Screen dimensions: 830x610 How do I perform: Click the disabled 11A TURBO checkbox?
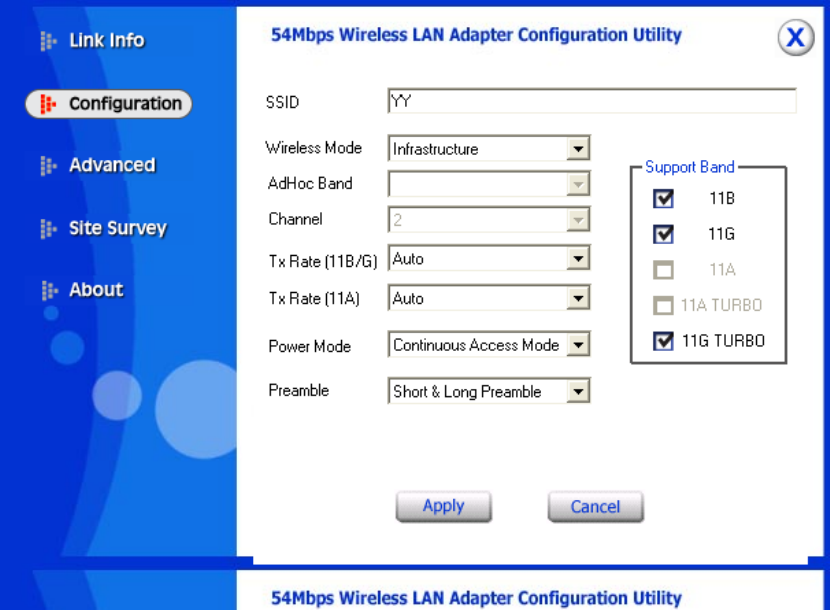[663, 306]
